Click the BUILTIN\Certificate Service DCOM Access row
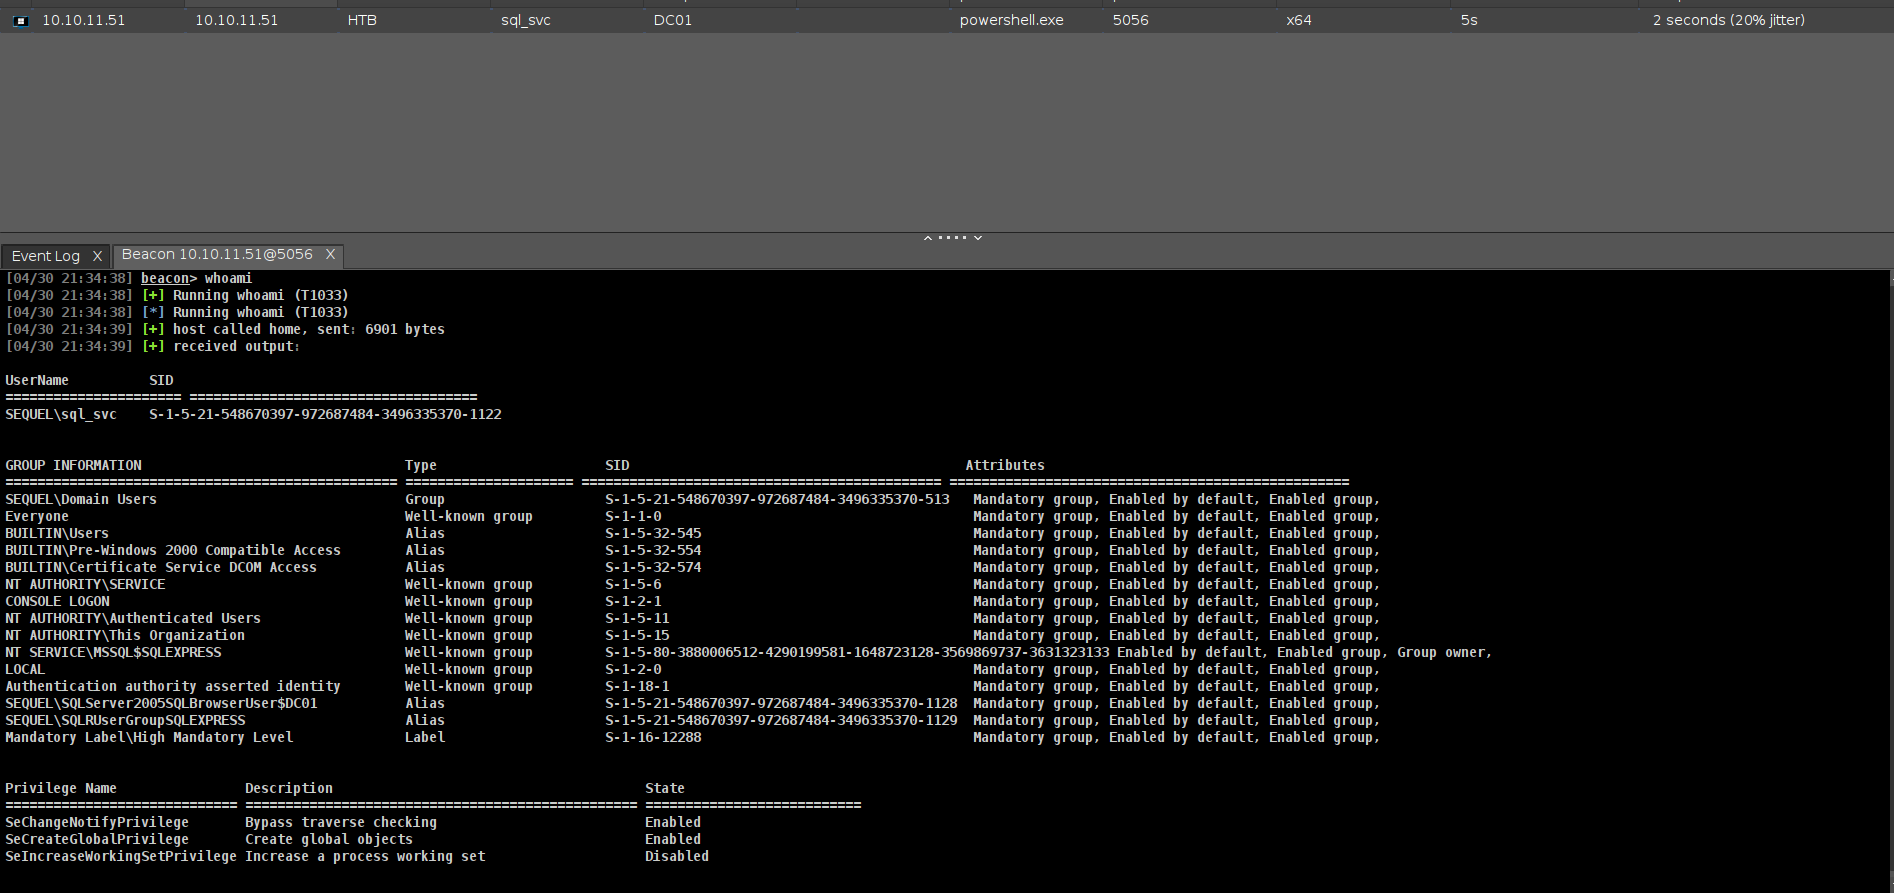The width and height of the screenshot is (1894, 893). 692,568
